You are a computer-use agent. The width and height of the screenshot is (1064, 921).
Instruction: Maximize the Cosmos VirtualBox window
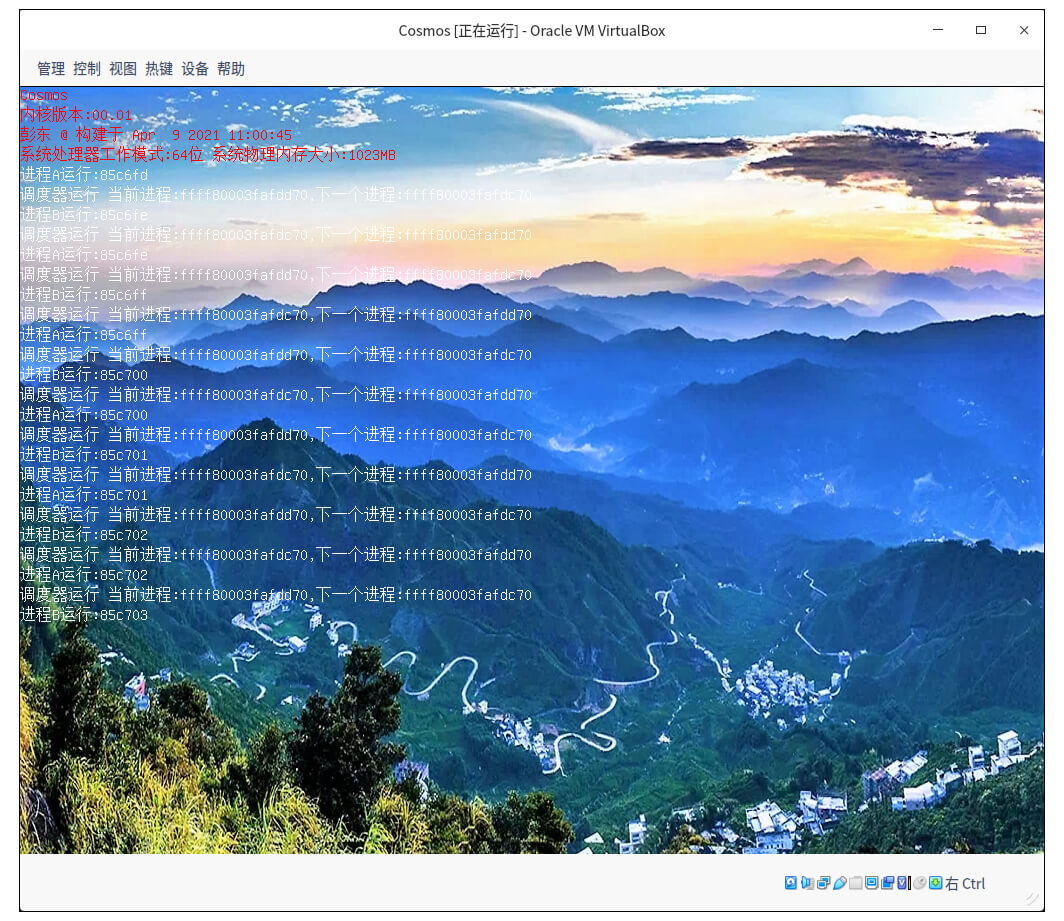981,30
